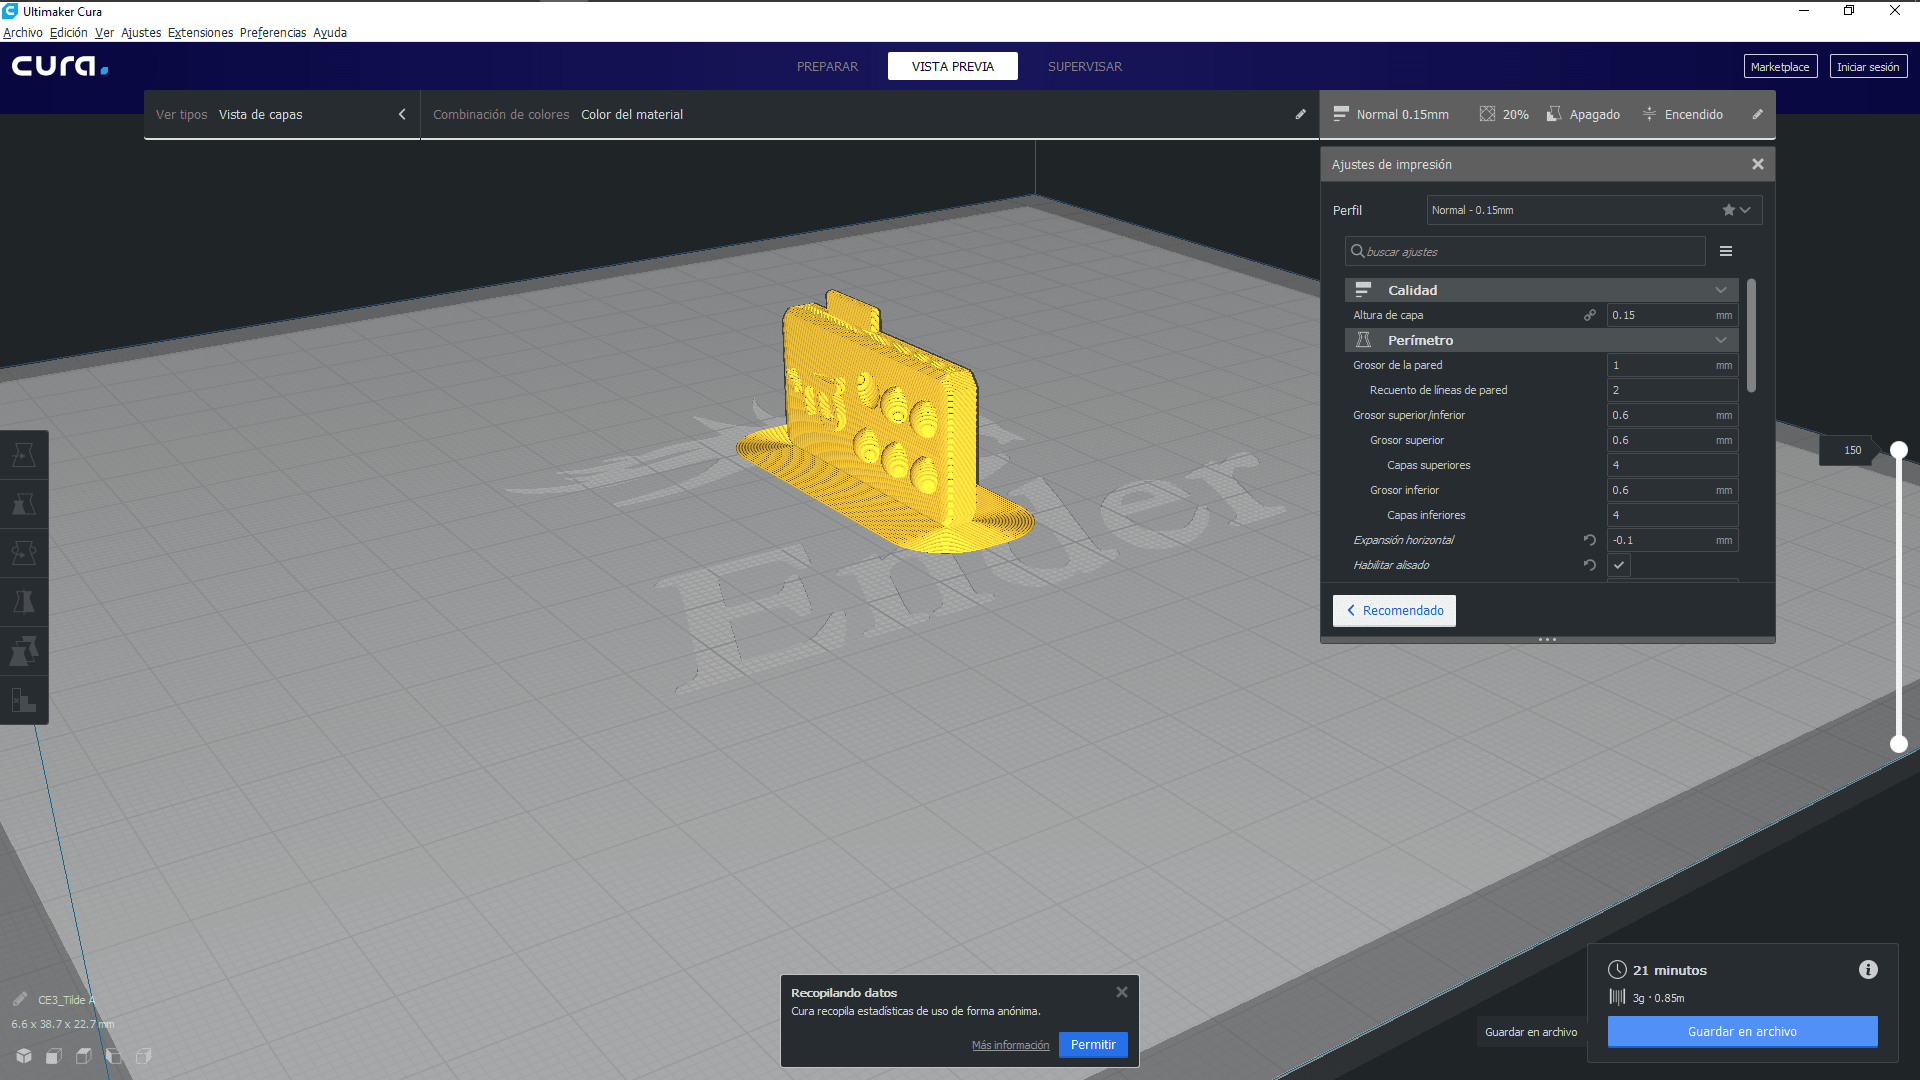Select the Rotate tool in left toolbar
This screenshot has height=1080, width=1920.
point(23,553)
